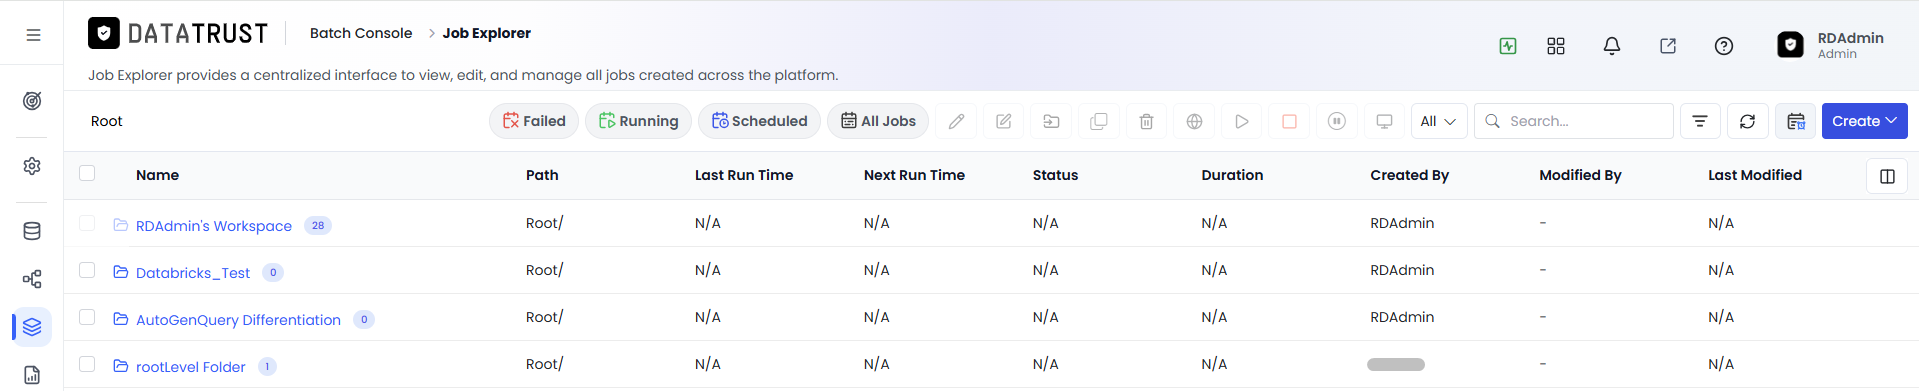Viewport: 1919px width, 391px height.
Task: Sort by Modified By column header
Action: [1580, 175]
